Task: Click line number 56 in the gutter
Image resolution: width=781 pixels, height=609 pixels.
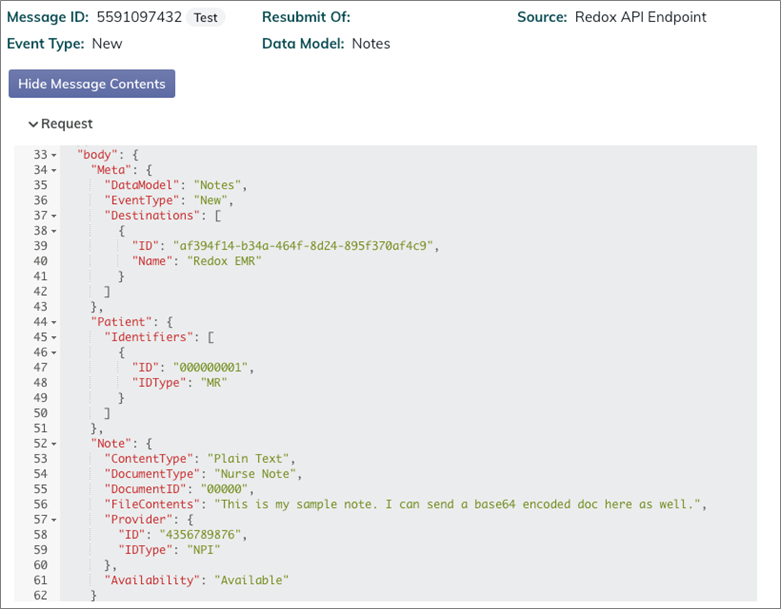Action: (x=40, y=504)
